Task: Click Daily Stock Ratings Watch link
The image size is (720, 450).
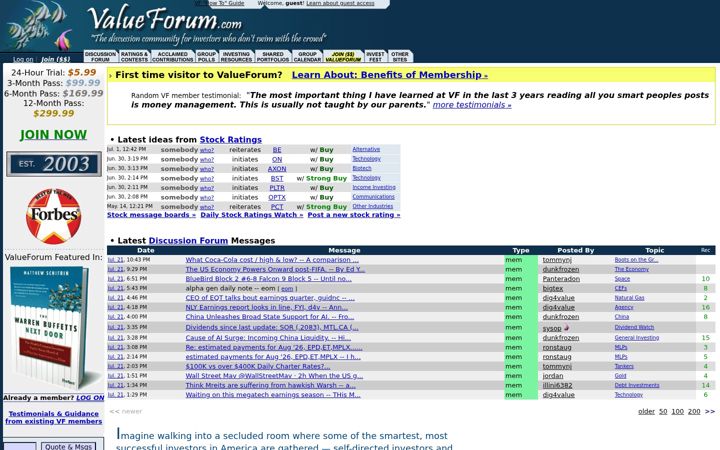Action: 252,215
